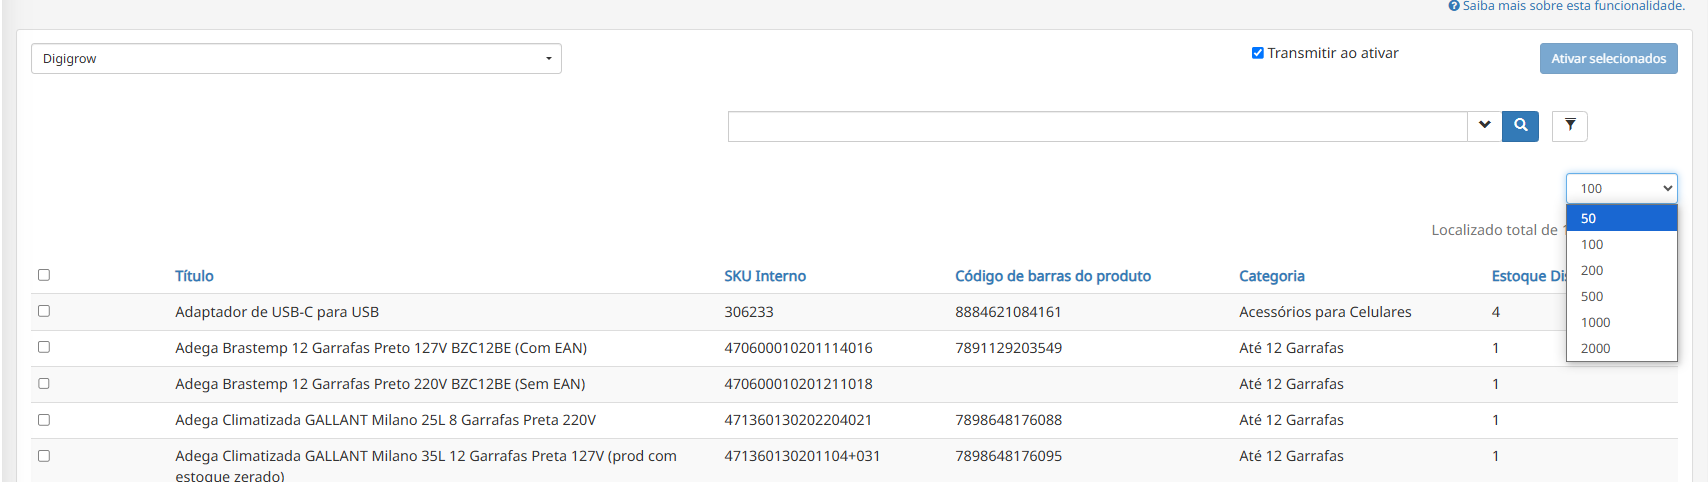Screen dimensions: 1708x482
Task: Select the Adaptador de USB-C para USB row checkbox
Action: [44, 311]
